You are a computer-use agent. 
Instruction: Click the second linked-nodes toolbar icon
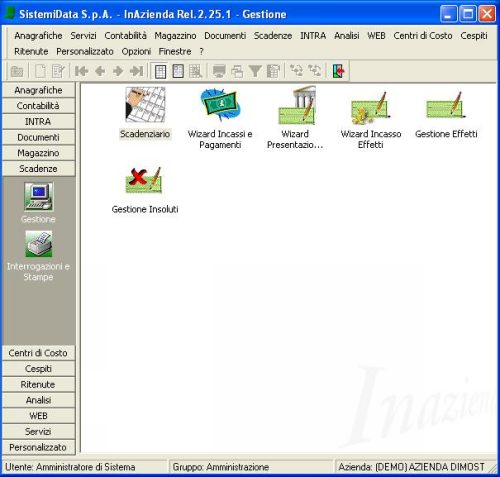314,71
